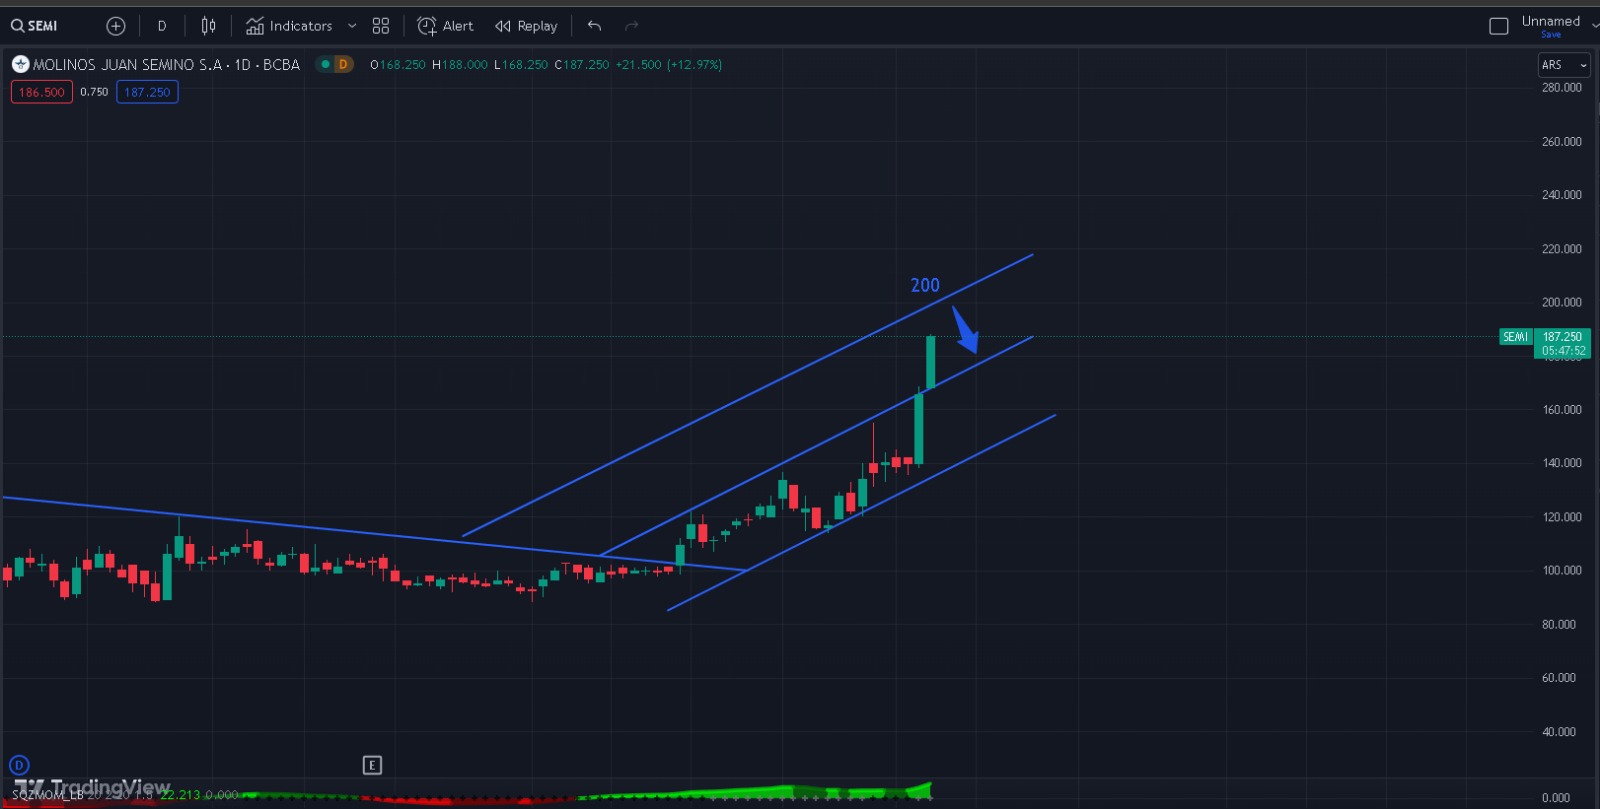Open indicator templates grid icon
The width and height of the screenshot is (1600, 809).
pos(381,26)
